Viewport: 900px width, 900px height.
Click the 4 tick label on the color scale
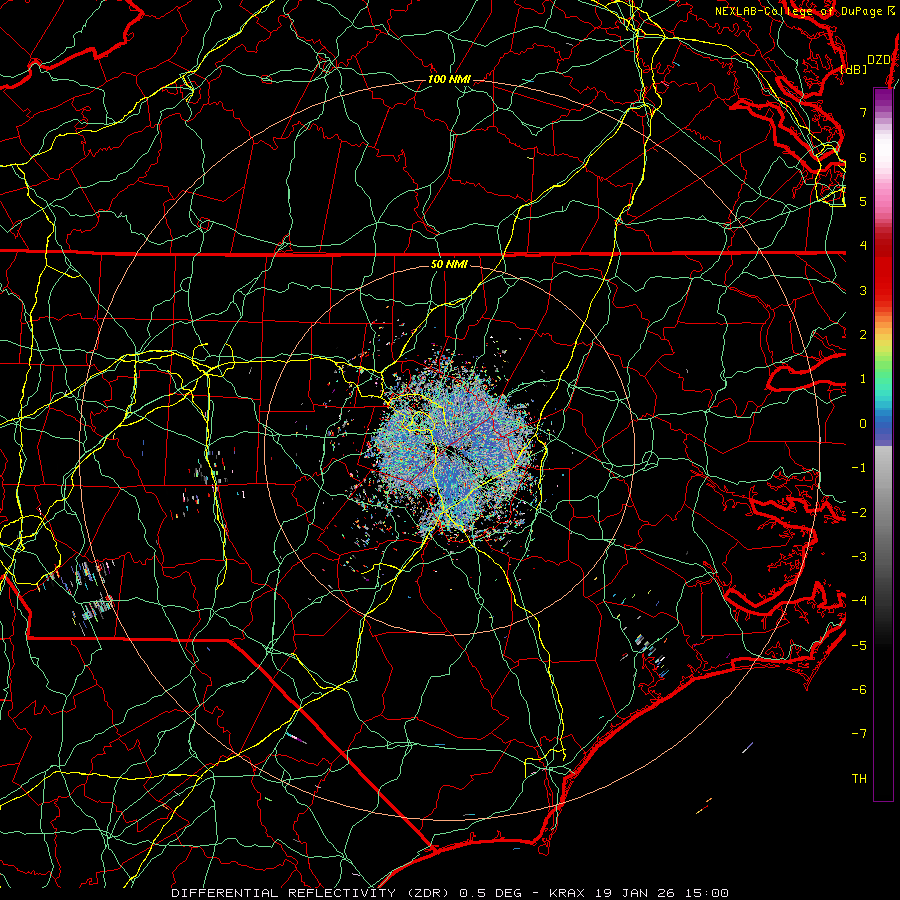click(863, 246)
